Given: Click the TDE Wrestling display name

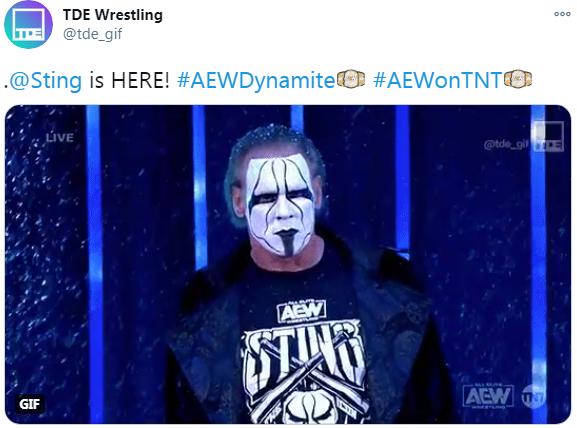Looking at the screenshot, I should coord(113,15).
